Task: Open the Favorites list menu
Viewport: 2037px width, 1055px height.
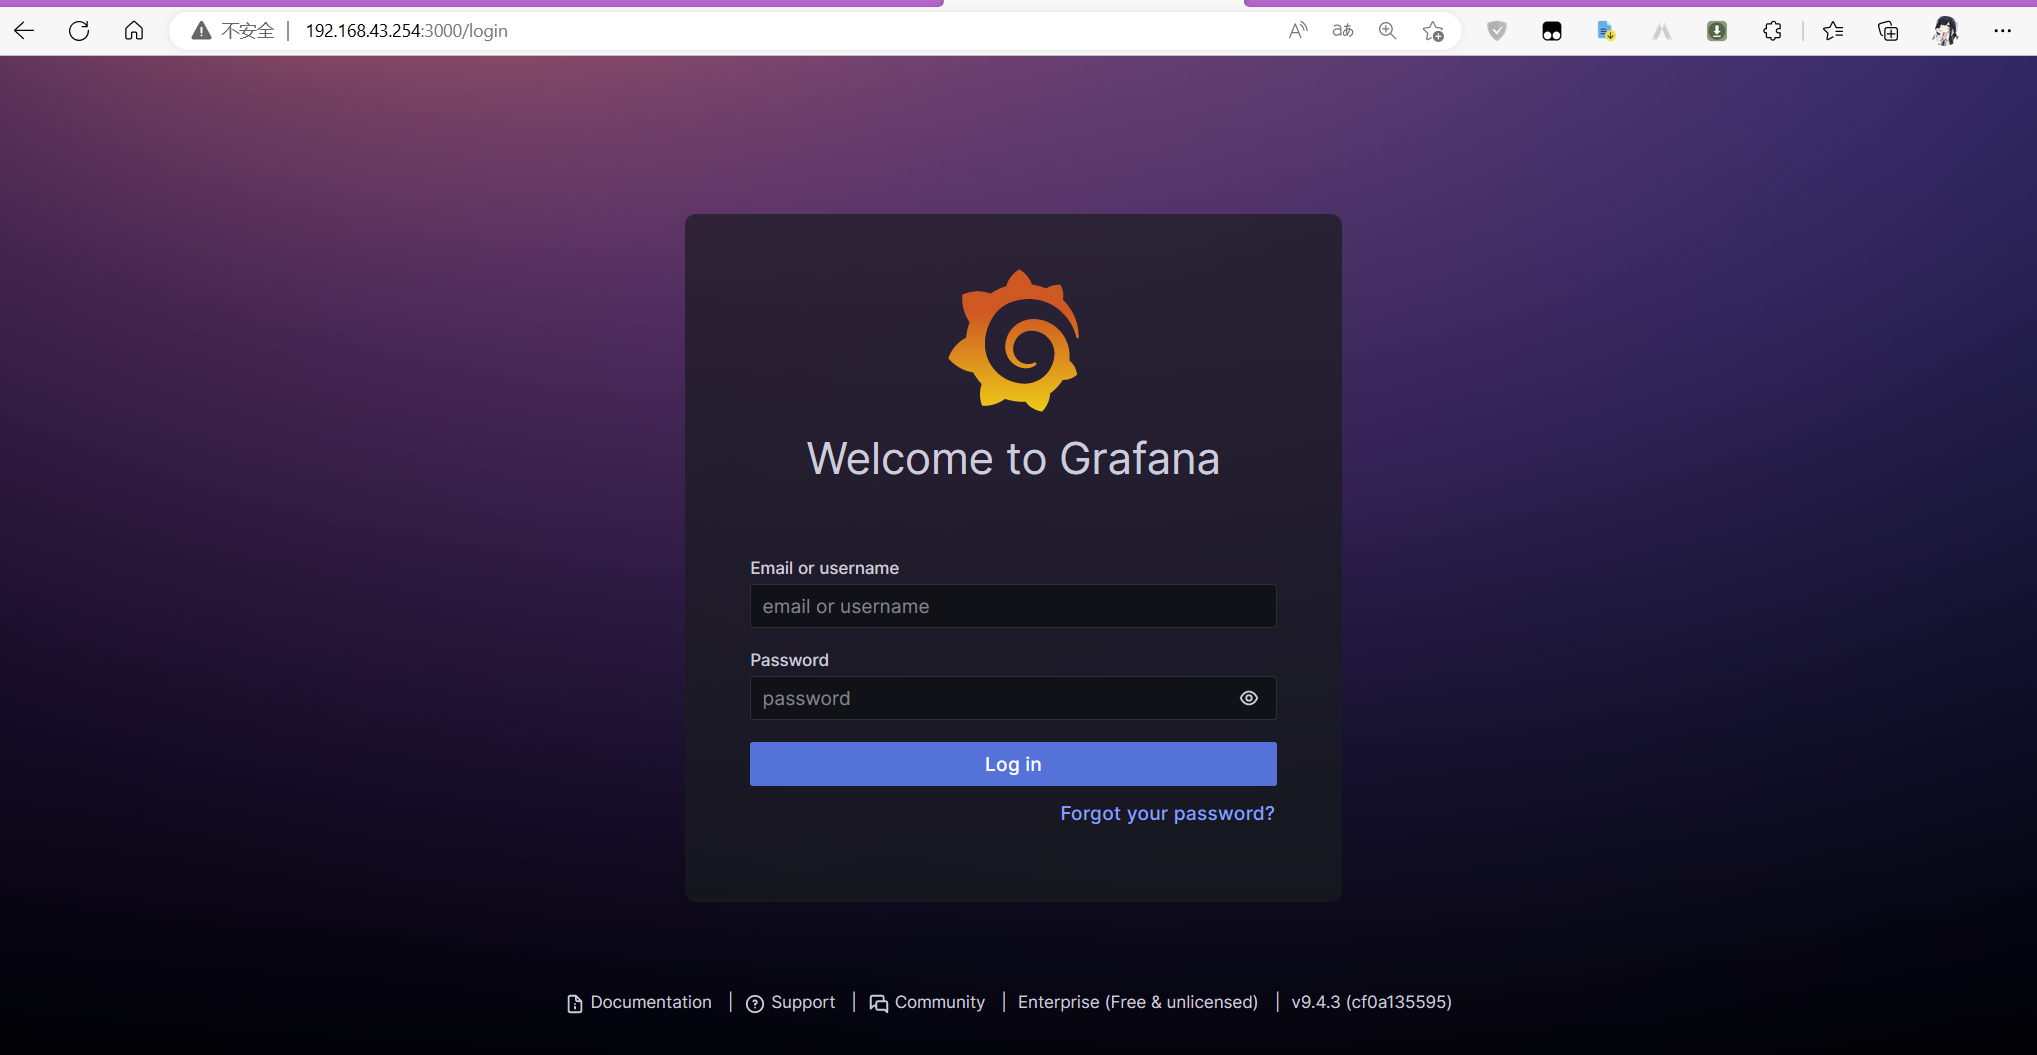Action: click(x=1833, y=30)
